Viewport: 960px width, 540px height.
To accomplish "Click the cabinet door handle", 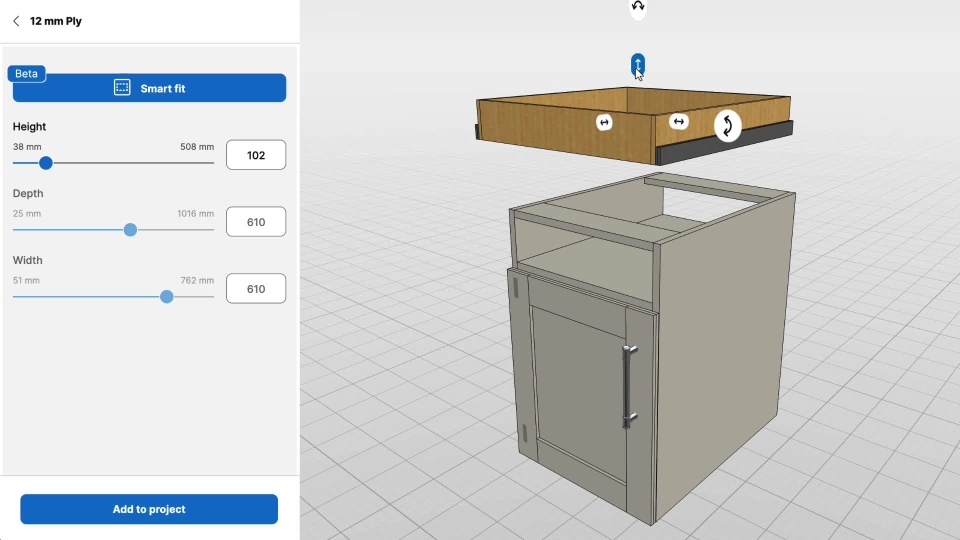I will [629, 386].
